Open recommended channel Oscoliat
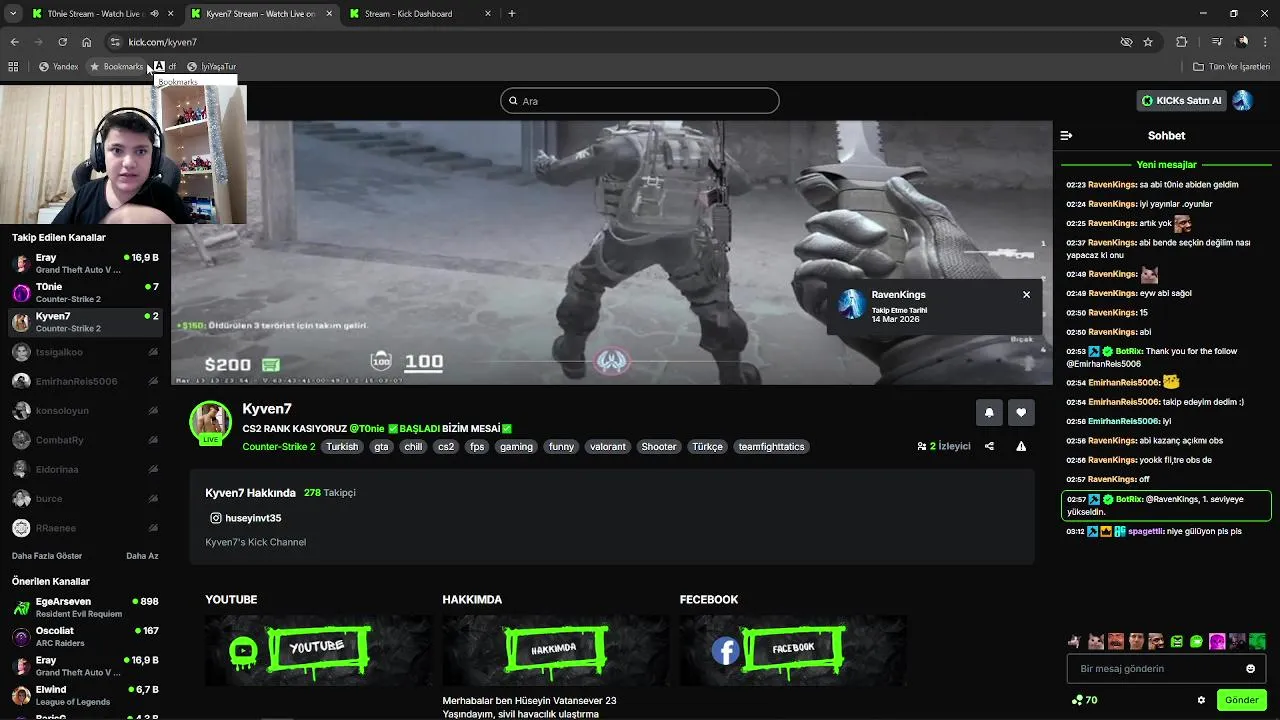Image resolution: width=1280 pixels, height=720 pixels. 85,637
